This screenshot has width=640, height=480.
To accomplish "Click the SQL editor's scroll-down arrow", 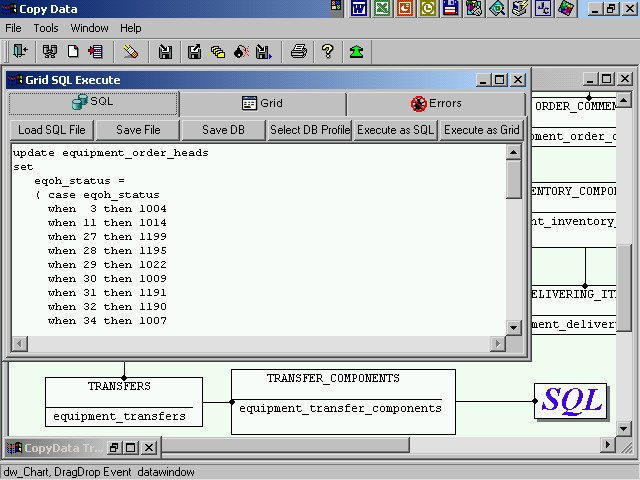I will pos(514,327).
